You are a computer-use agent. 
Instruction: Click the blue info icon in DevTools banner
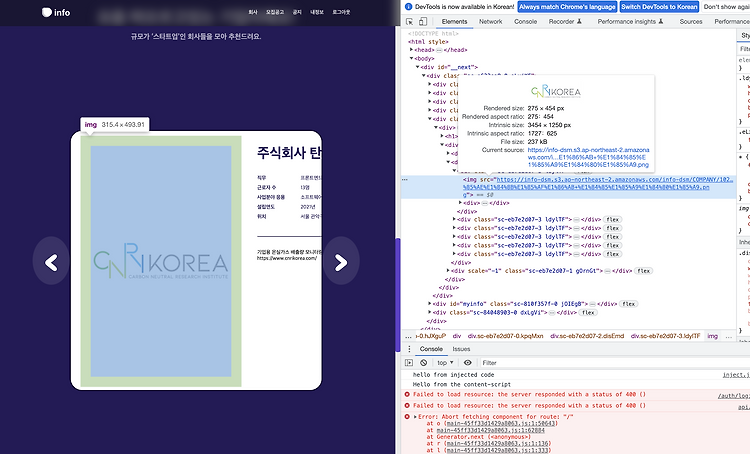coord(408,7)
